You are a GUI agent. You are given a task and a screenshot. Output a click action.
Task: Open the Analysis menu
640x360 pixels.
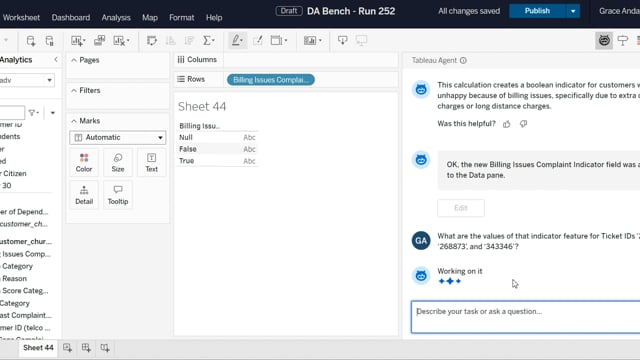coord(116,18)
